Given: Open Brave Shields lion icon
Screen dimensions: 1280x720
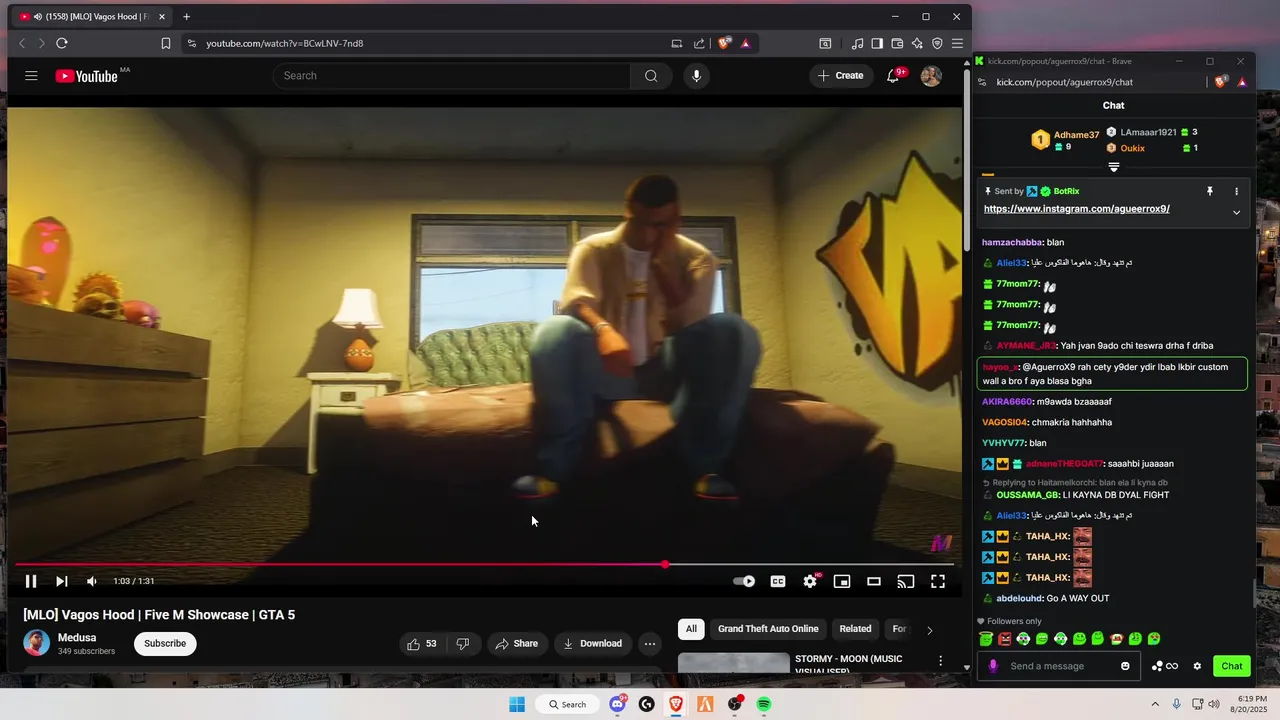Looking at the screenshot, I should 725,43.
